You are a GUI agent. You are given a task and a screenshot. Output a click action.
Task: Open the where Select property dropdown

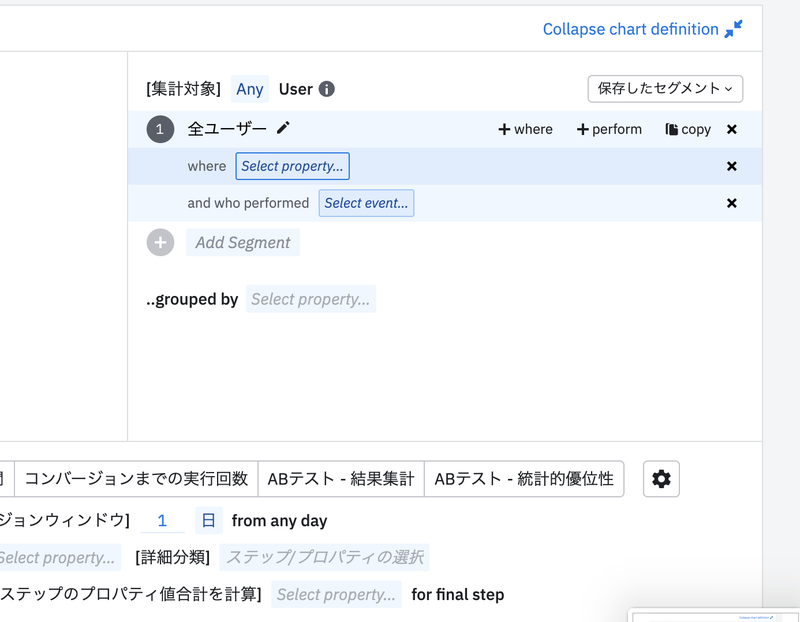pyautogui.click(x=292, y=166)
